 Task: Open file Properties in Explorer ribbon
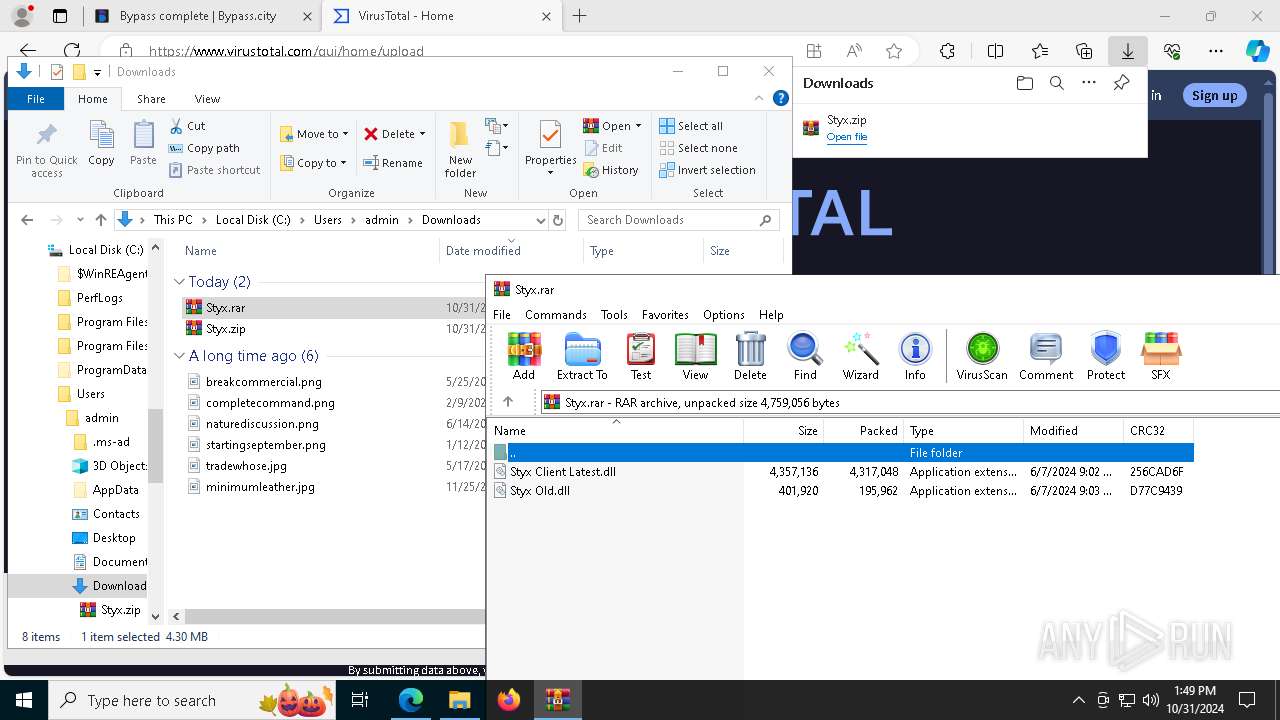(550, 148)
